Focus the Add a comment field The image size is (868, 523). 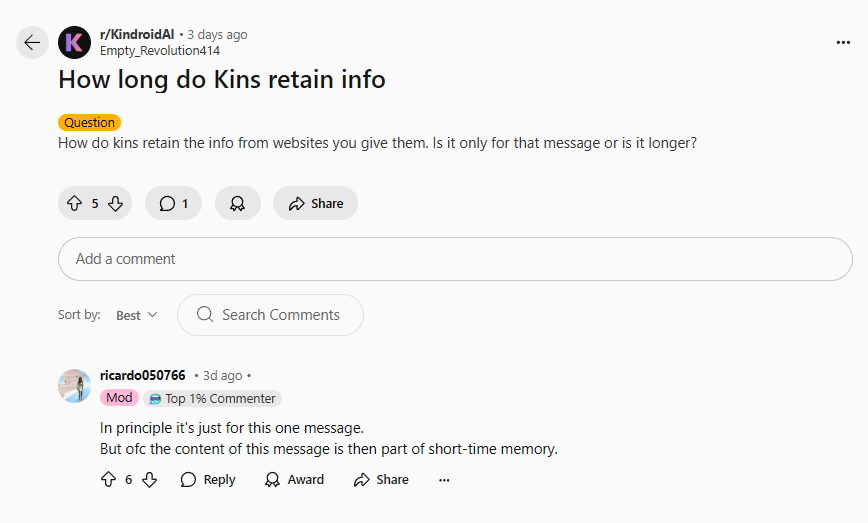point(455,259)
